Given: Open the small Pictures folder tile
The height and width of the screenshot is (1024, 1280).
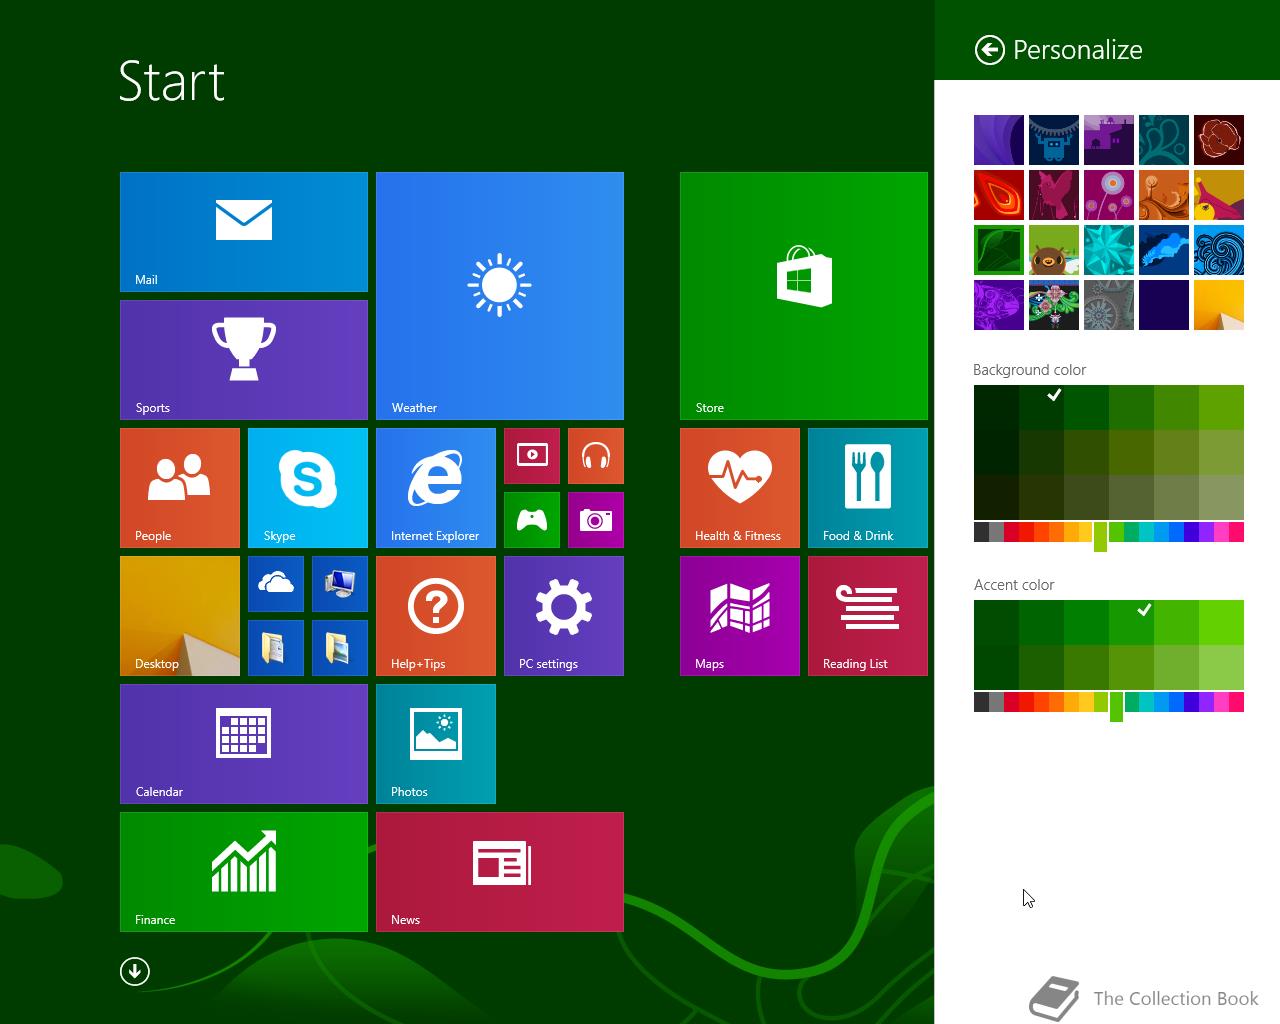Looking at the screenshot, I should [x=340, y=648].
